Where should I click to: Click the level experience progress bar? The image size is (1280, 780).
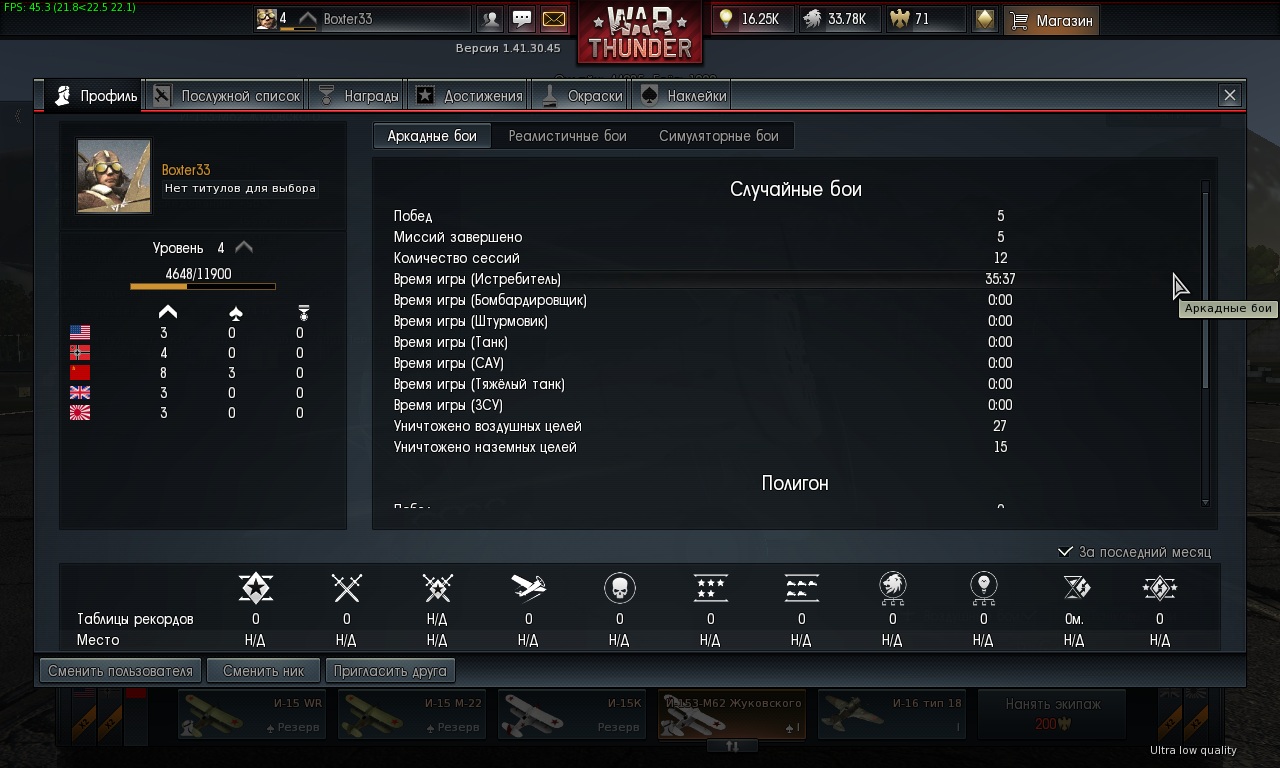tap(203, 287)
